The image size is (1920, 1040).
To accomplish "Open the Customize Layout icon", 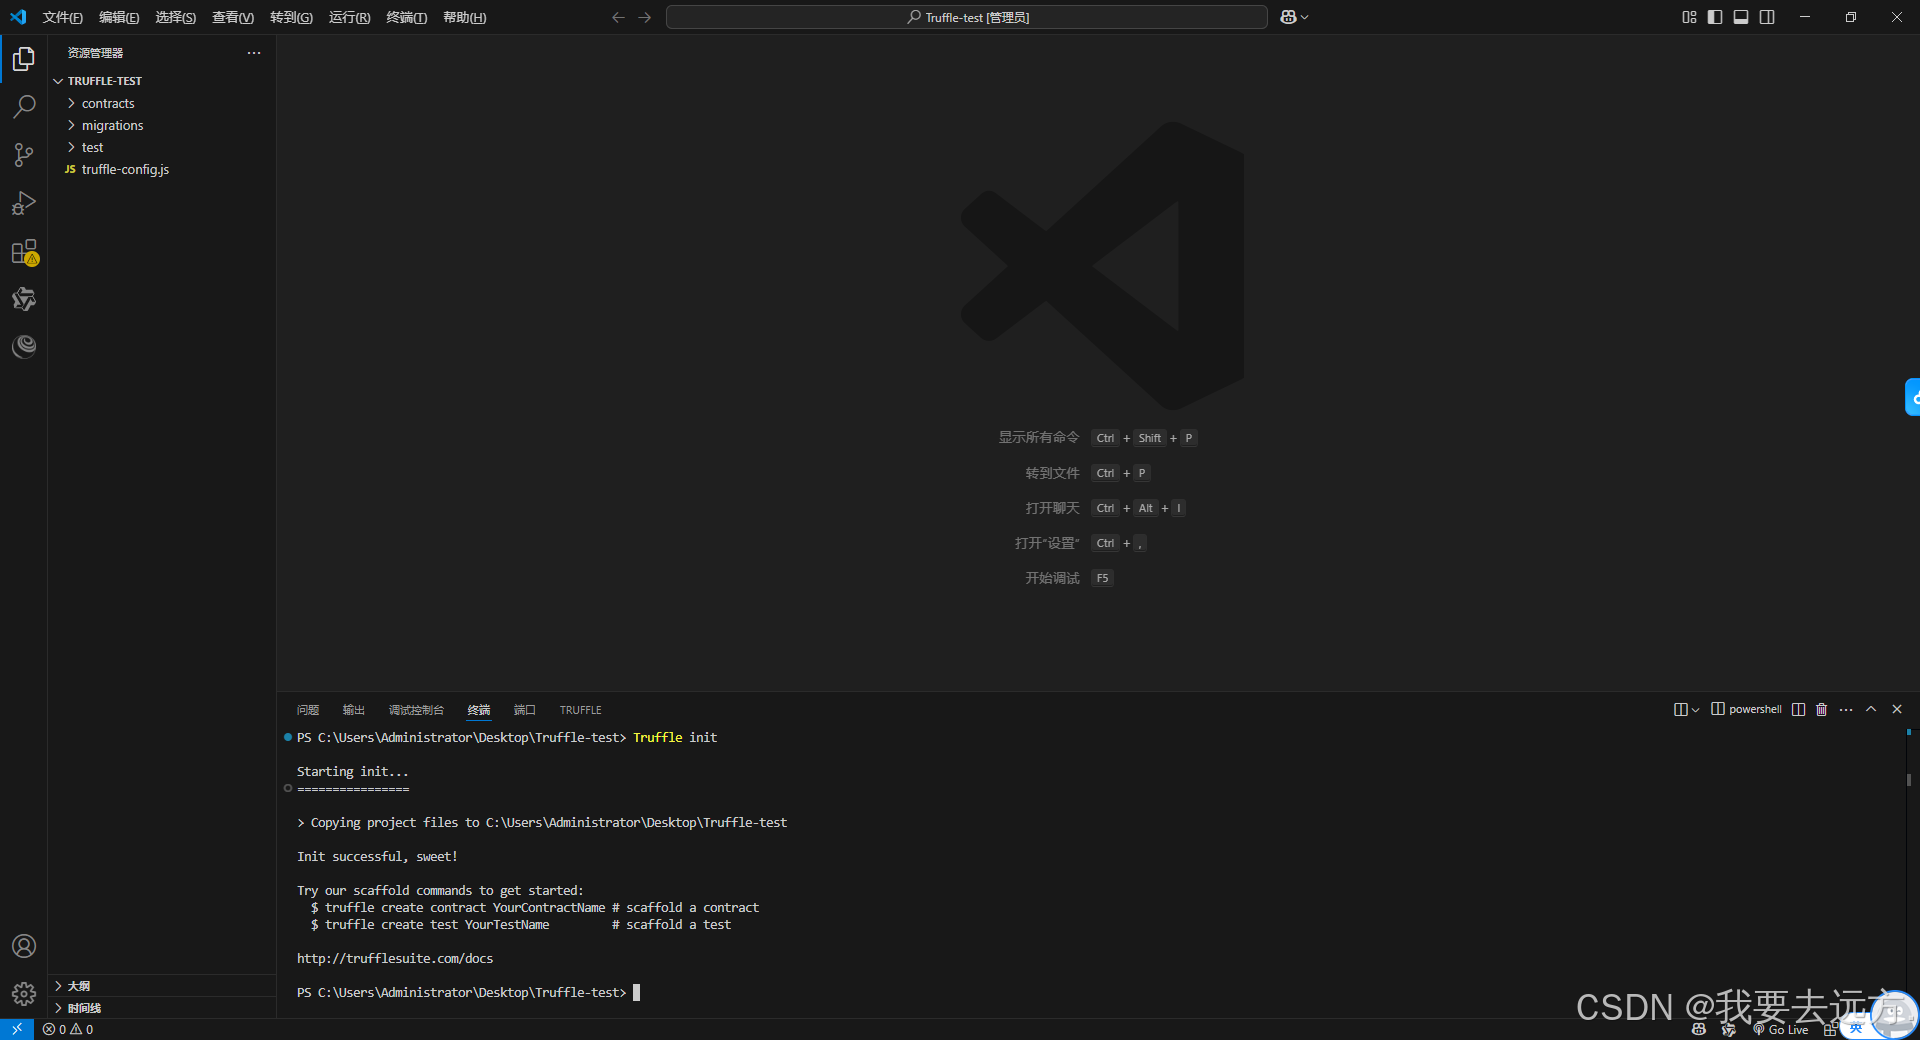I will pyautogui.click(x=1689, y=17).
